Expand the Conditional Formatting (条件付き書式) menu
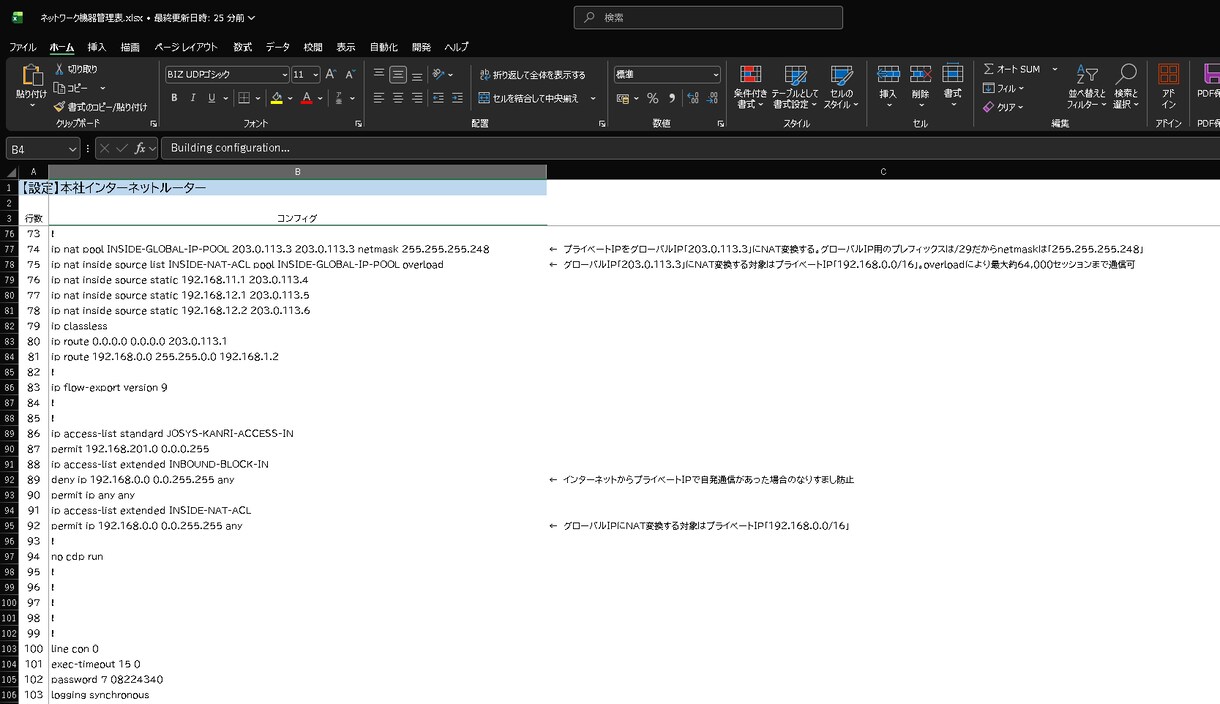The image size is (1220, 704). pos(750,86)
